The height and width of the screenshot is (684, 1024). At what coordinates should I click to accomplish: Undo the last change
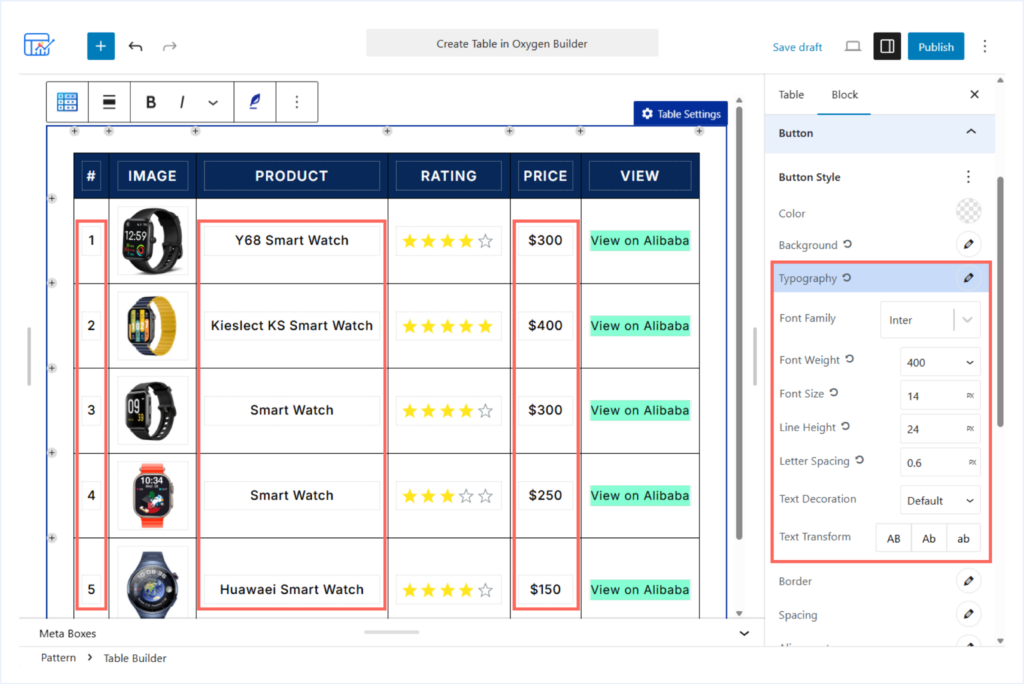[x=135, y=46]
